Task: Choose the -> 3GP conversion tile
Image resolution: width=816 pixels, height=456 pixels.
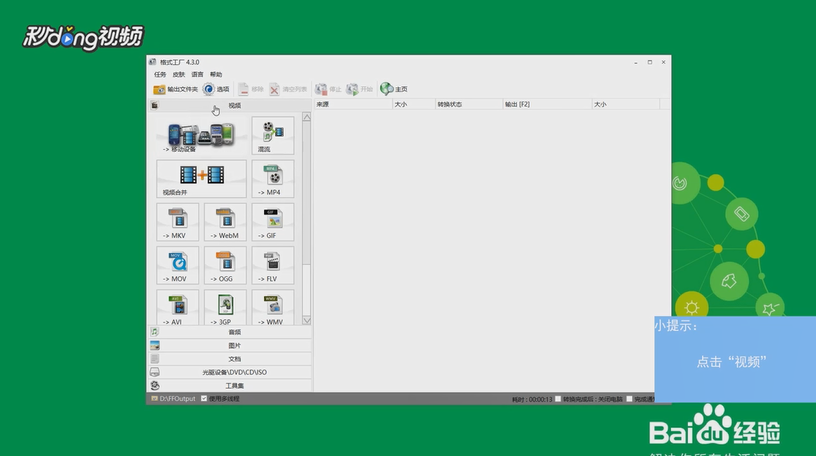Action: (225, 308)
